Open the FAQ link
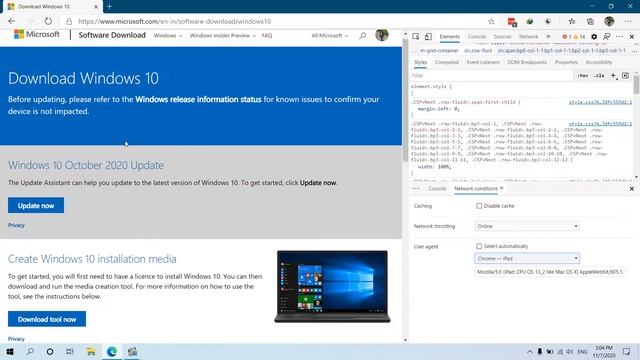 tap(267, 36)
